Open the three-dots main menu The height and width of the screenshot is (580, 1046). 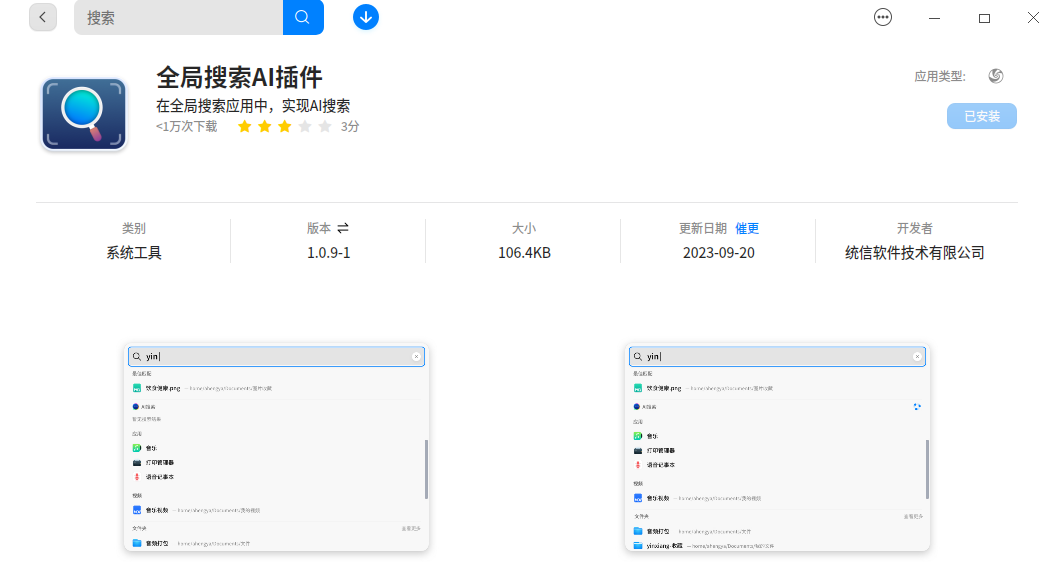(883, 17)
